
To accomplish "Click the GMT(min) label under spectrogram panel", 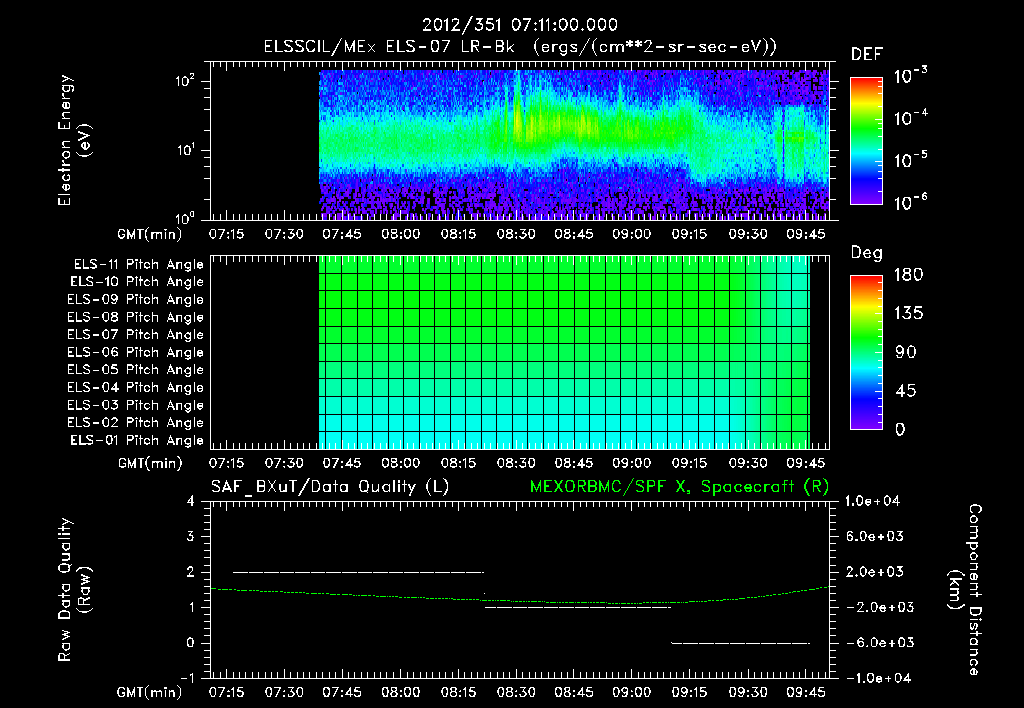I will [x=150, y=234].
